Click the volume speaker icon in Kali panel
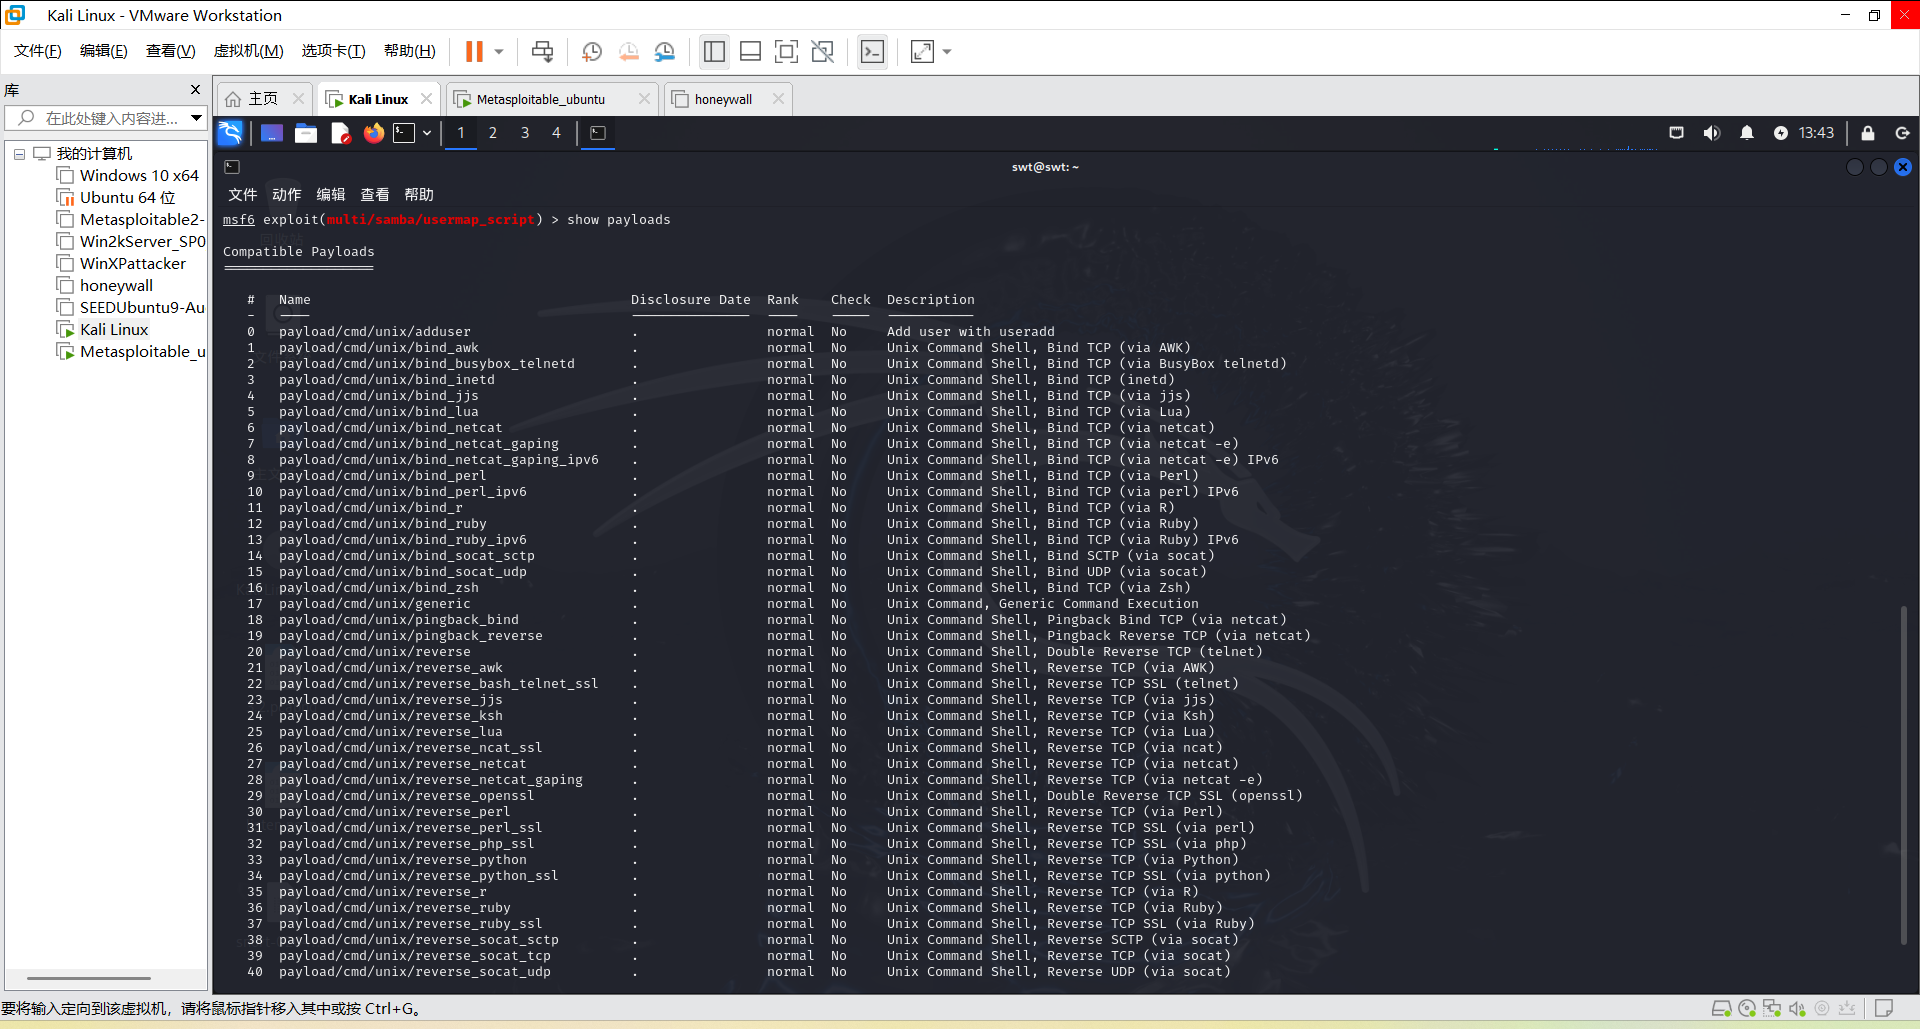 pyautogui.click(x=1712, y=133)
